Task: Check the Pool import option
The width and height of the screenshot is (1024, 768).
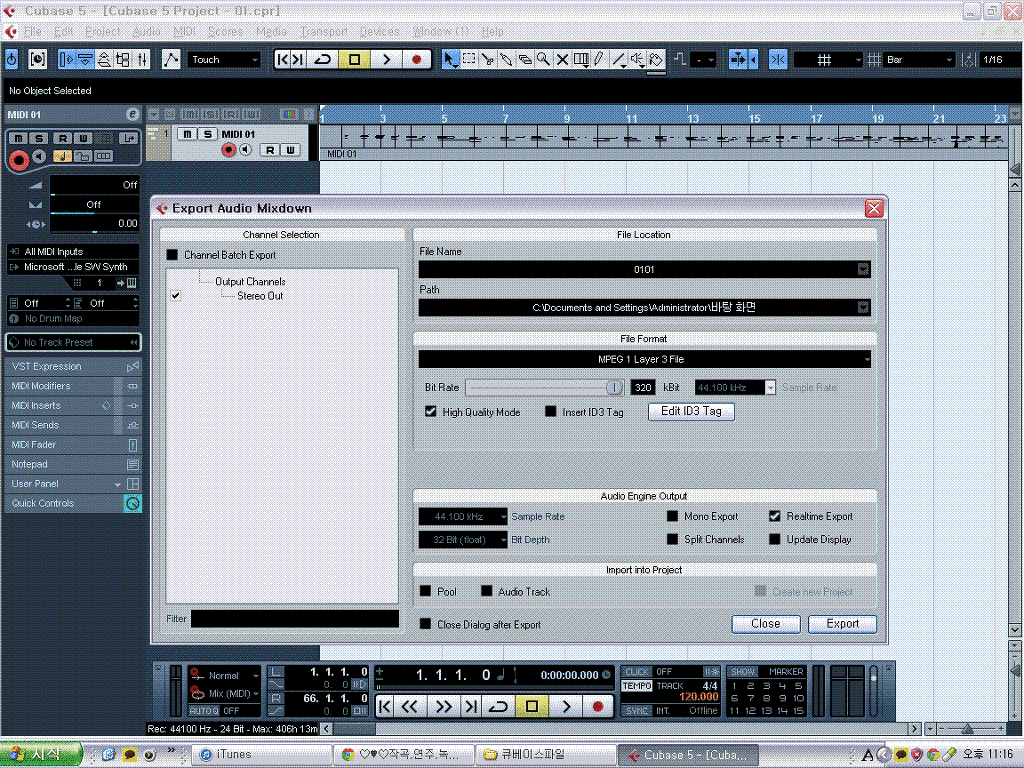Action: [x=425, y=591]
